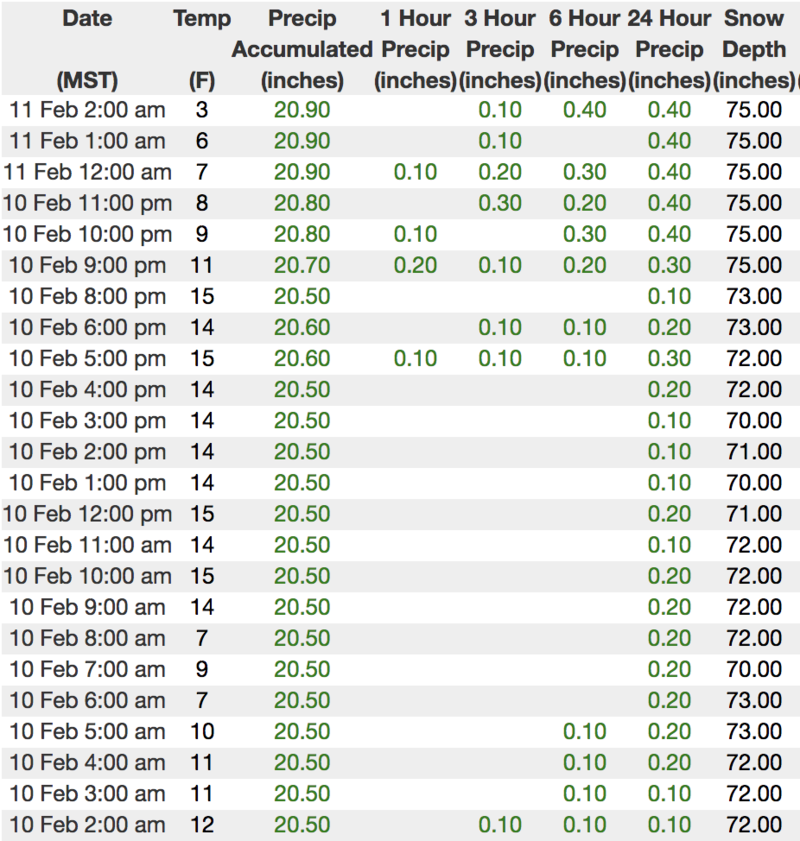The image size is (800, 841).
Task: Select the 11 Feb 2:00 am date cell
Action: click(x=87, y=110)
